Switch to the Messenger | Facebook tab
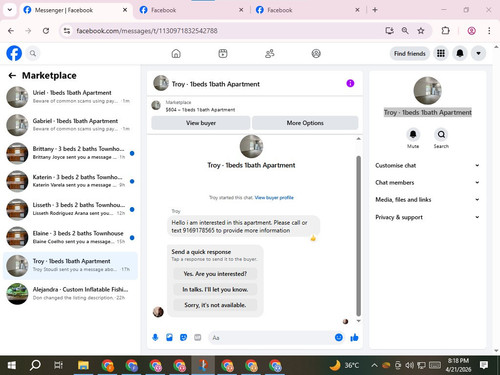Viewport: 500px width, 375px height. pos(75,10)
